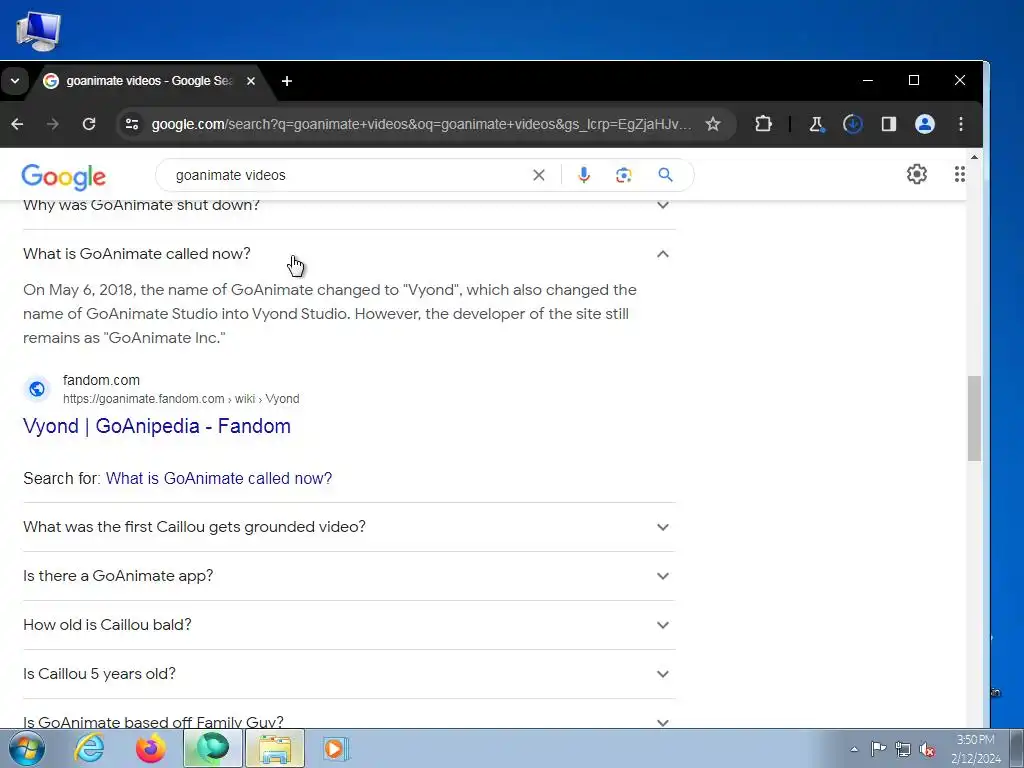Click the fandom globe favicon
This screenshot has height=768, width=1024.
click(37, 389)
